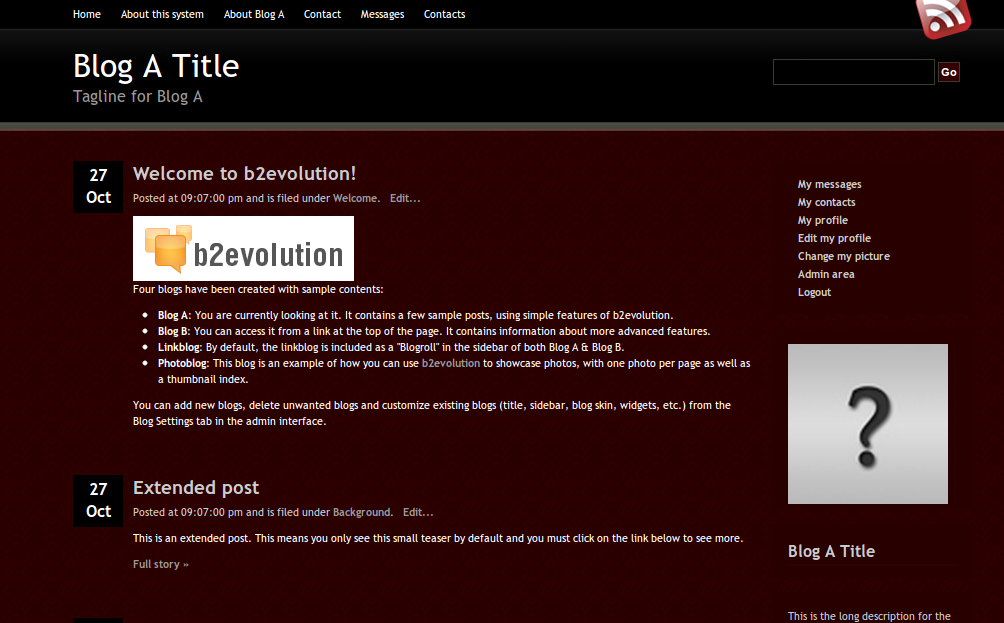1004x623 pixels.
Task: Go to Home in top navigation
Action: point(86,14)
